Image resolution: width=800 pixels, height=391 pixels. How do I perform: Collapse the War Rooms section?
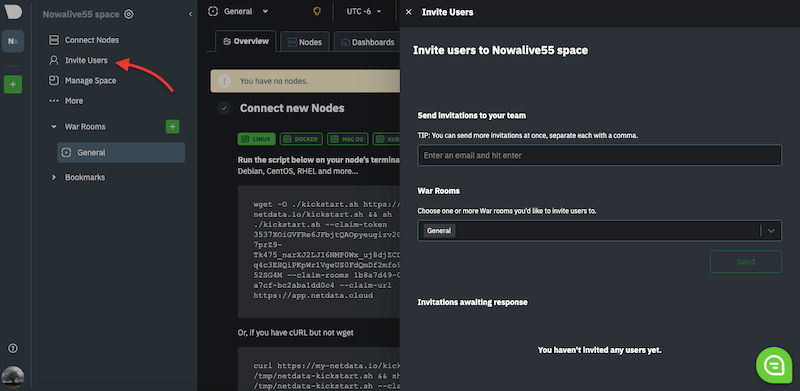point(54,127)
